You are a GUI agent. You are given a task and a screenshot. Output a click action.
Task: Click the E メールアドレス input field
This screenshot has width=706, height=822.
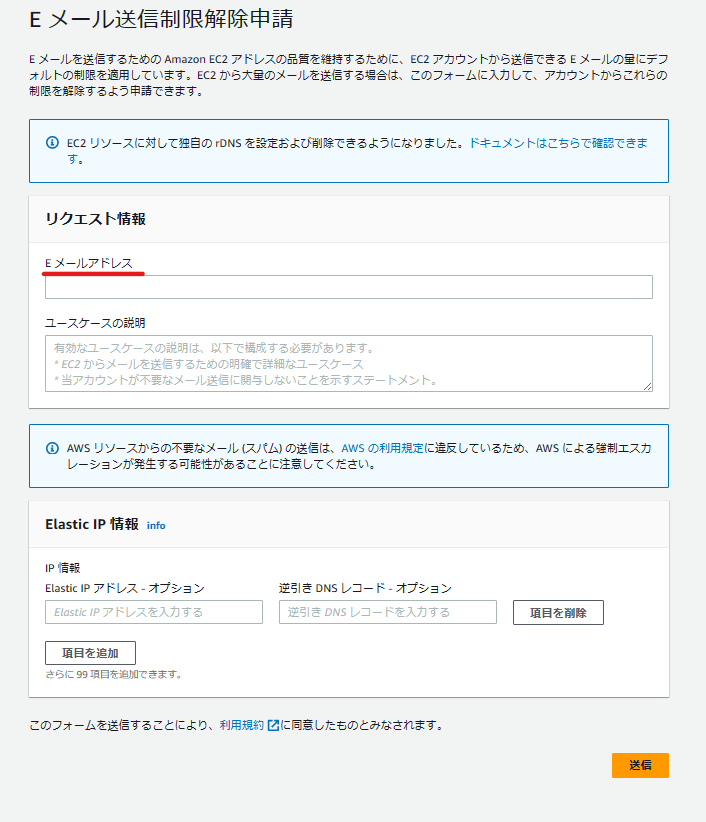pos(349,287)
